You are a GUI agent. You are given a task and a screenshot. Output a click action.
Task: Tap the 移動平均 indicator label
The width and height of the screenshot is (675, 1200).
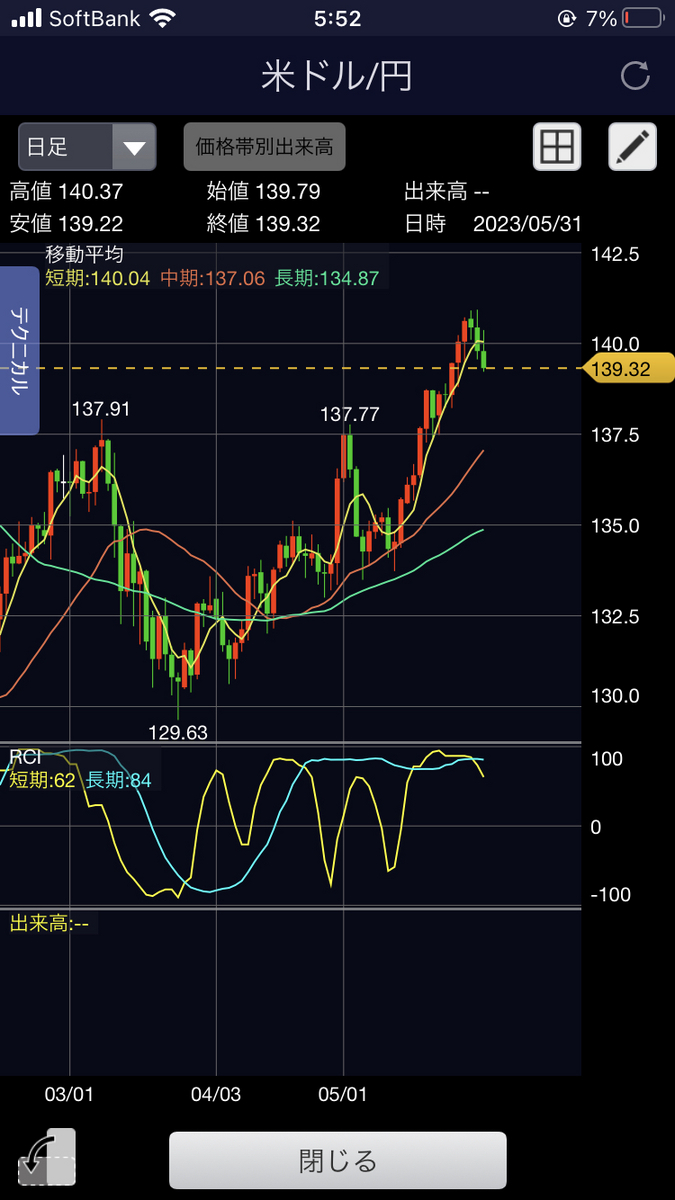coord(84,254)
